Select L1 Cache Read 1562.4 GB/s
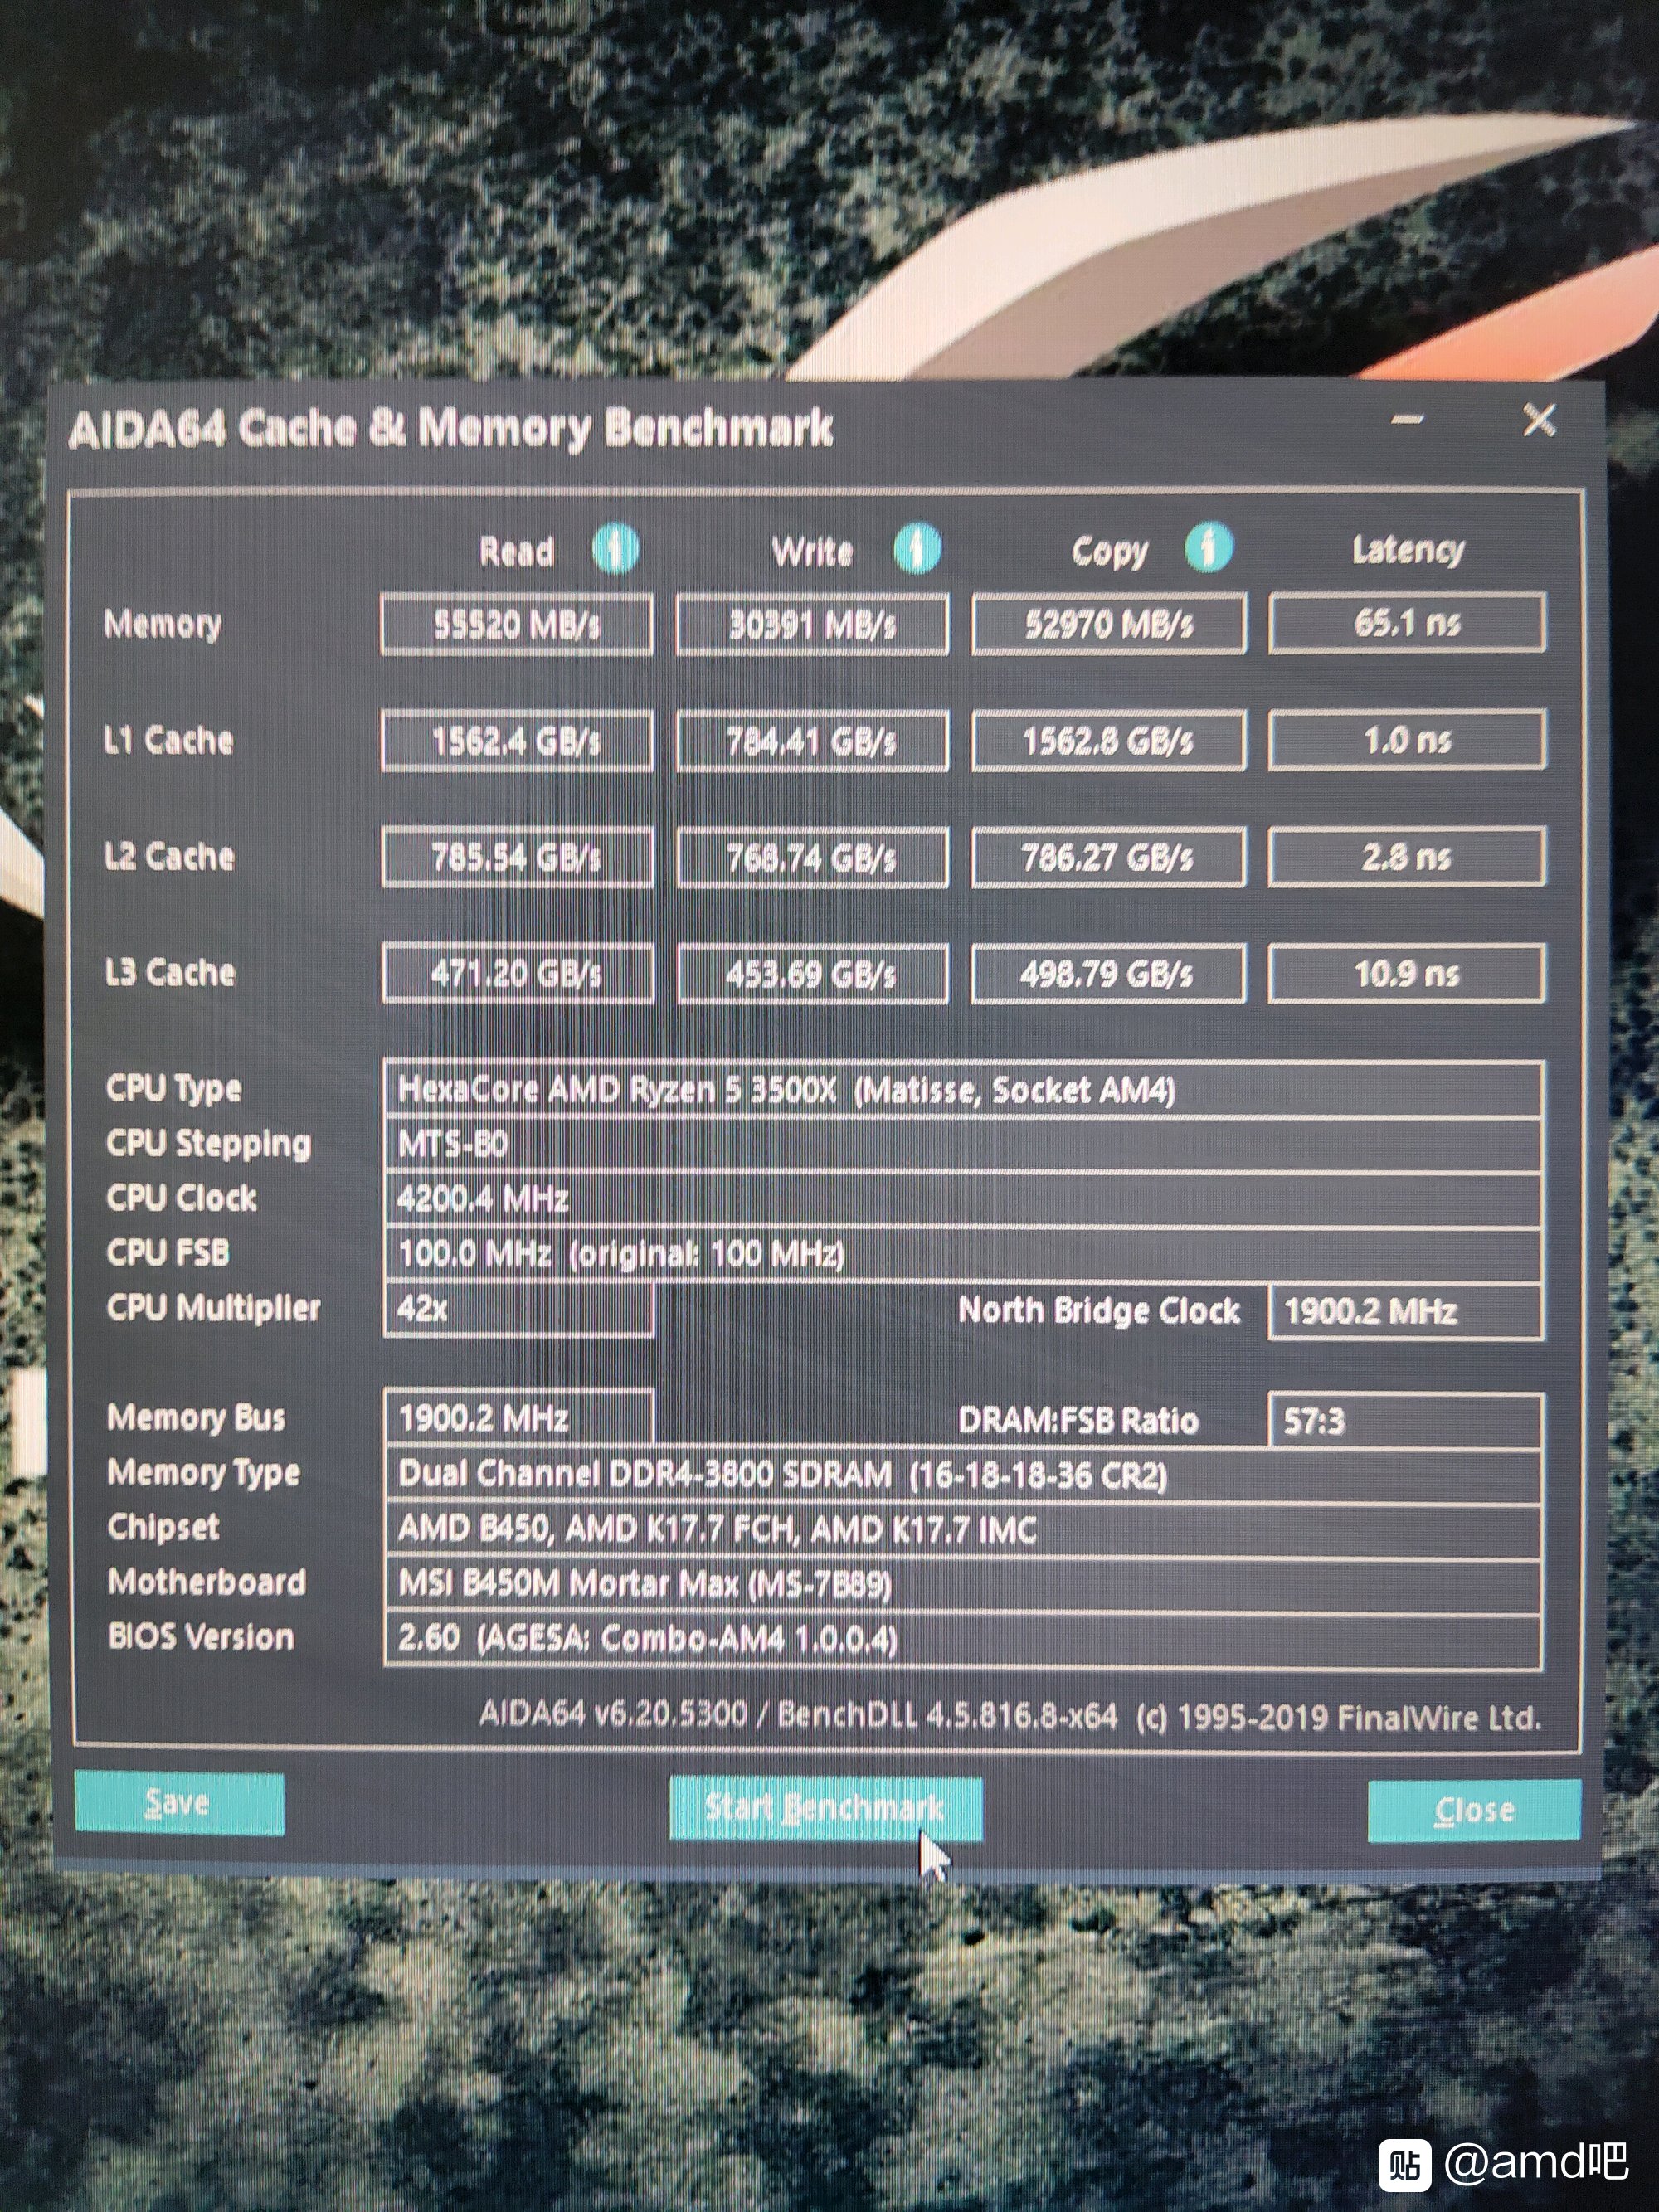 517,741
